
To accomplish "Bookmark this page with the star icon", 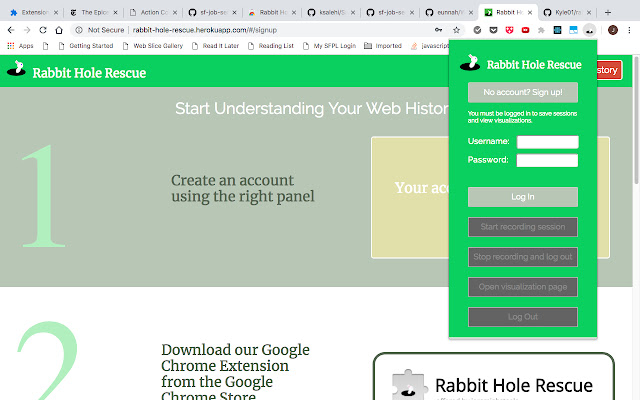I will 456,30.
